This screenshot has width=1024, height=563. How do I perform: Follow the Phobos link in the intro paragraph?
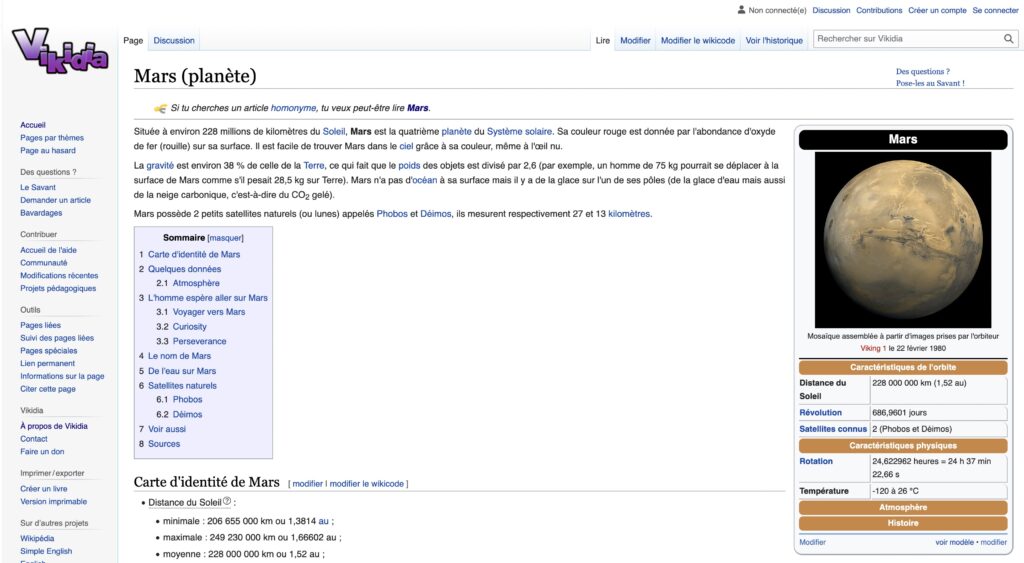coord(392,214)
